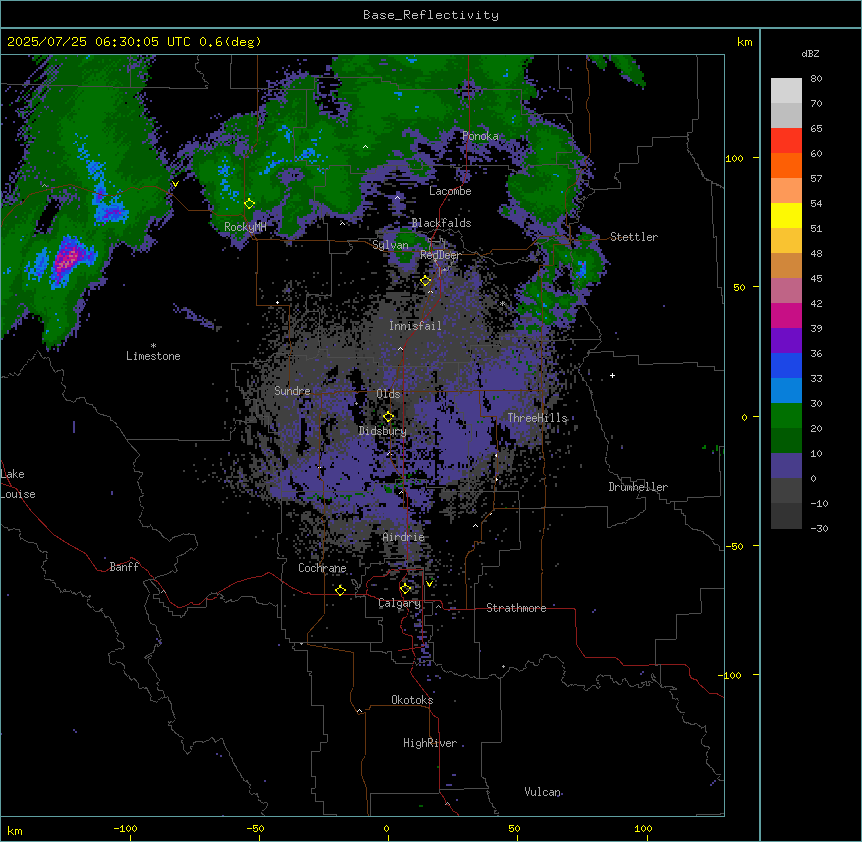Select the green 30 dBZ legend swatch

click(x=786, y=416)
